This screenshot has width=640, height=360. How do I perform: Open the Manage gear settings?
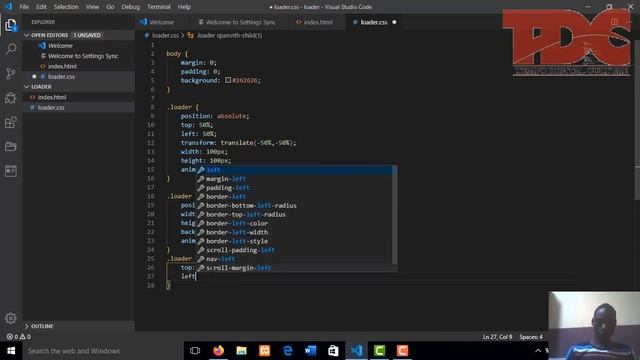coord(11,318)
